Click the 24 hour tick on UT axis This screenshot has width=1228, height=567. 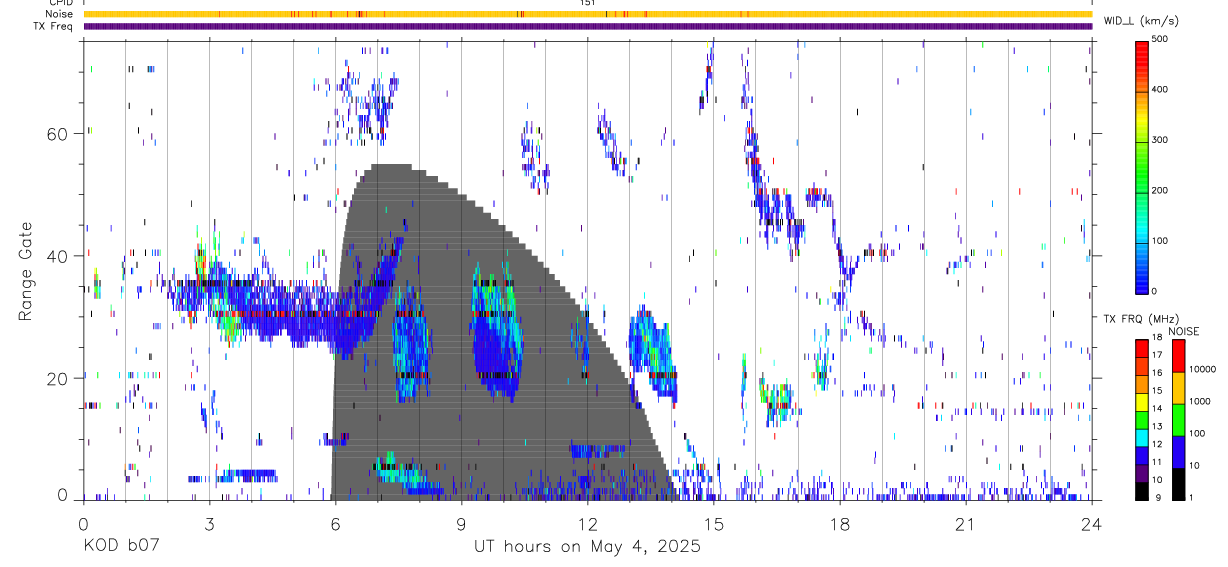click(x=1091, y=523)
